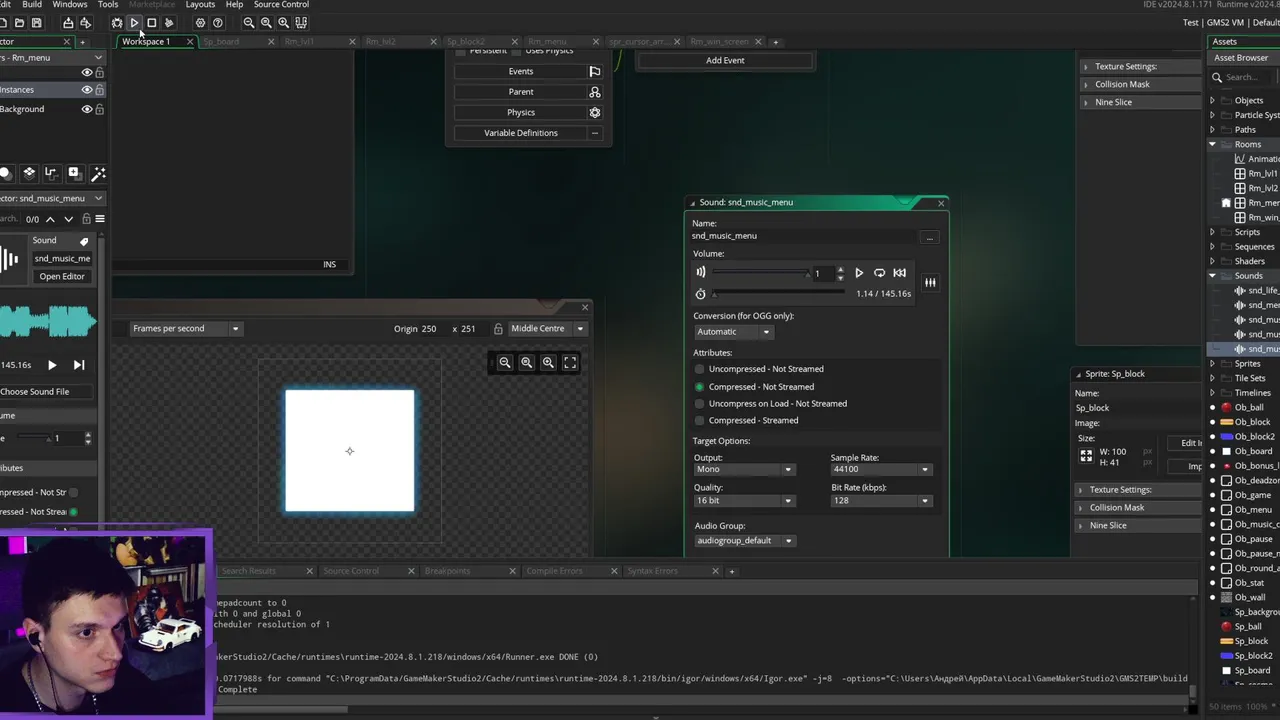Image resolution: width=1280 pixels, height=720 pixels.
Task: Toggle visibility of Background layer
Action: click(87, 109)
